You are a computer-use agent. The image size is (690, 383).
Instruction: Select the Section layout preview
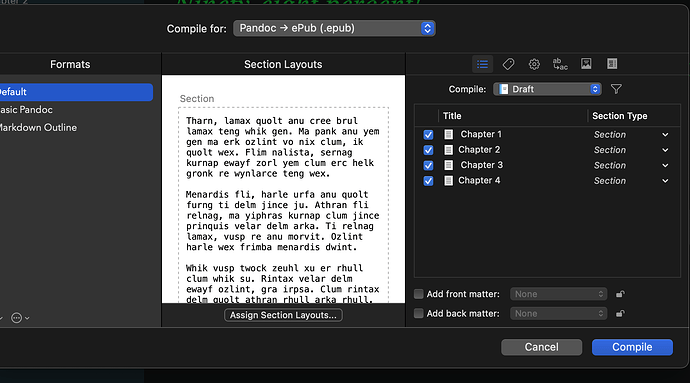pos(283,205)
